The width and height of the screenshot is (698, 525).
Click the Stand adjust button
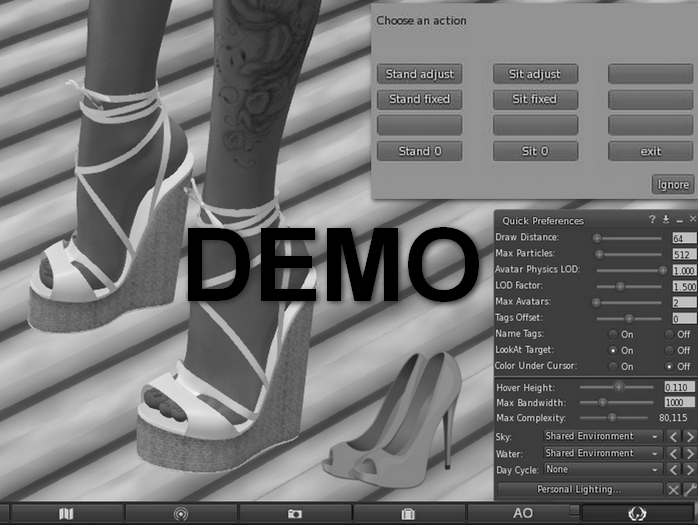[x=419, y=74]
